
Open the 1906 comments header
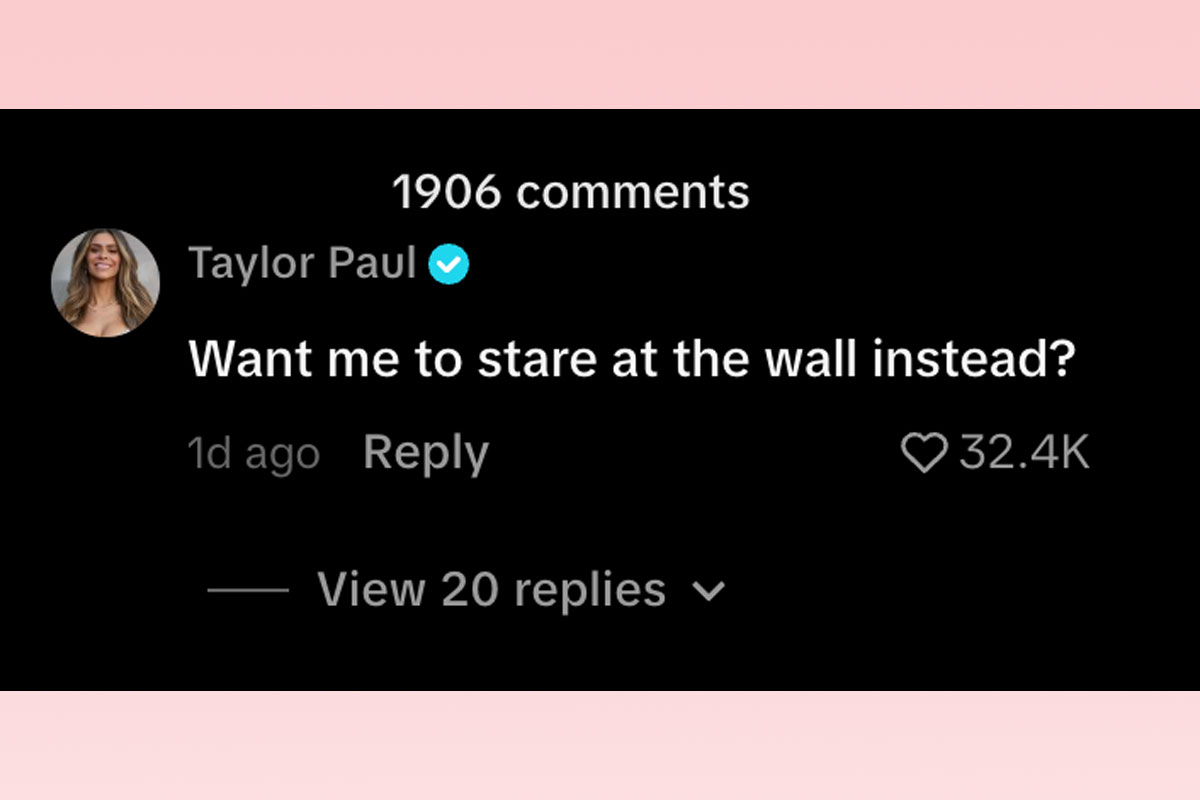point(572,192)
